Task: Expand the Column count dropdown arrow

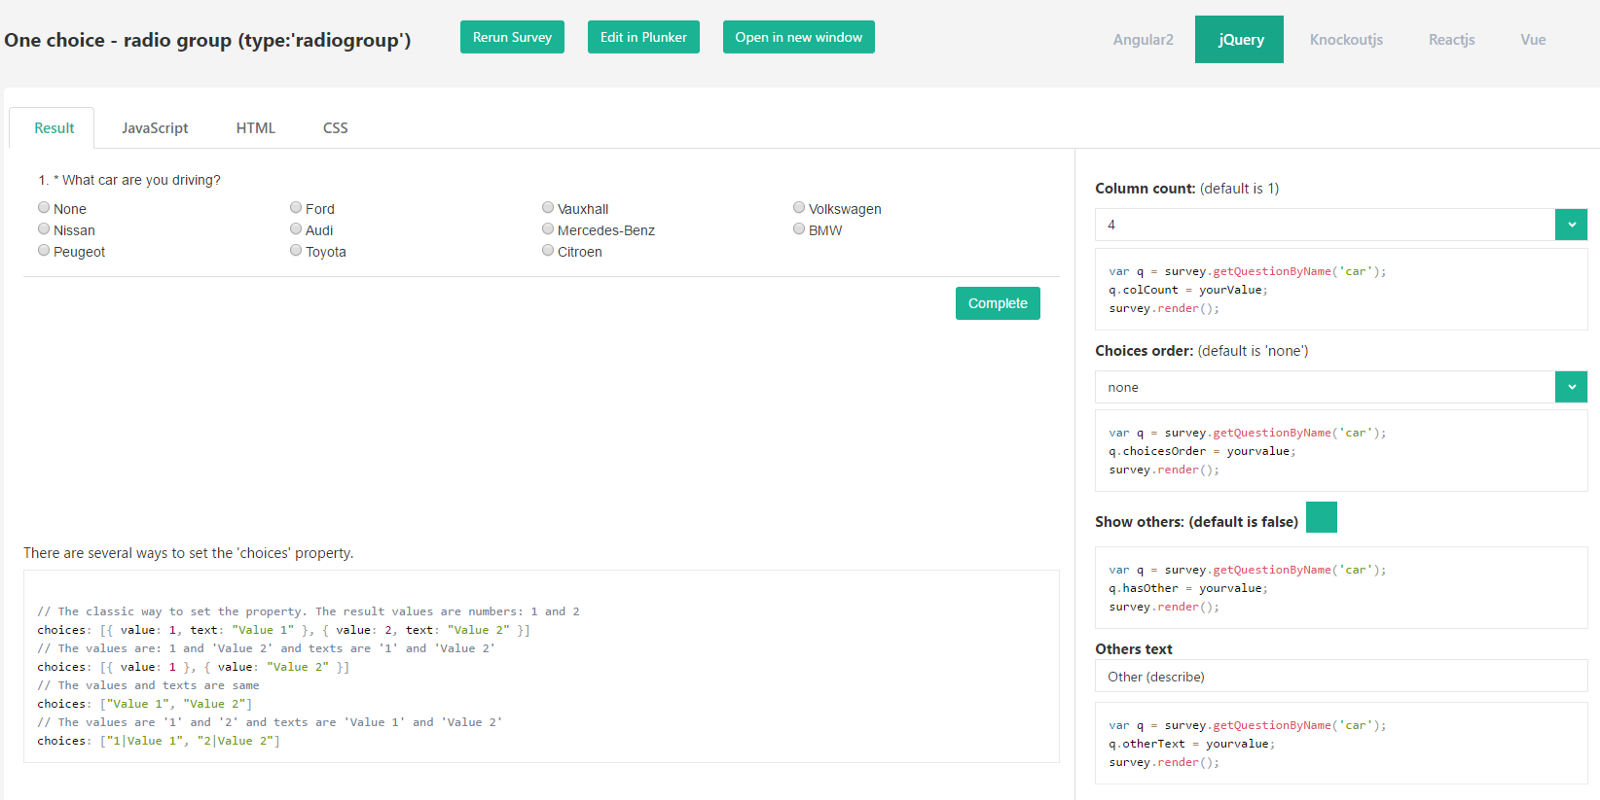Action: [1571, 225]
